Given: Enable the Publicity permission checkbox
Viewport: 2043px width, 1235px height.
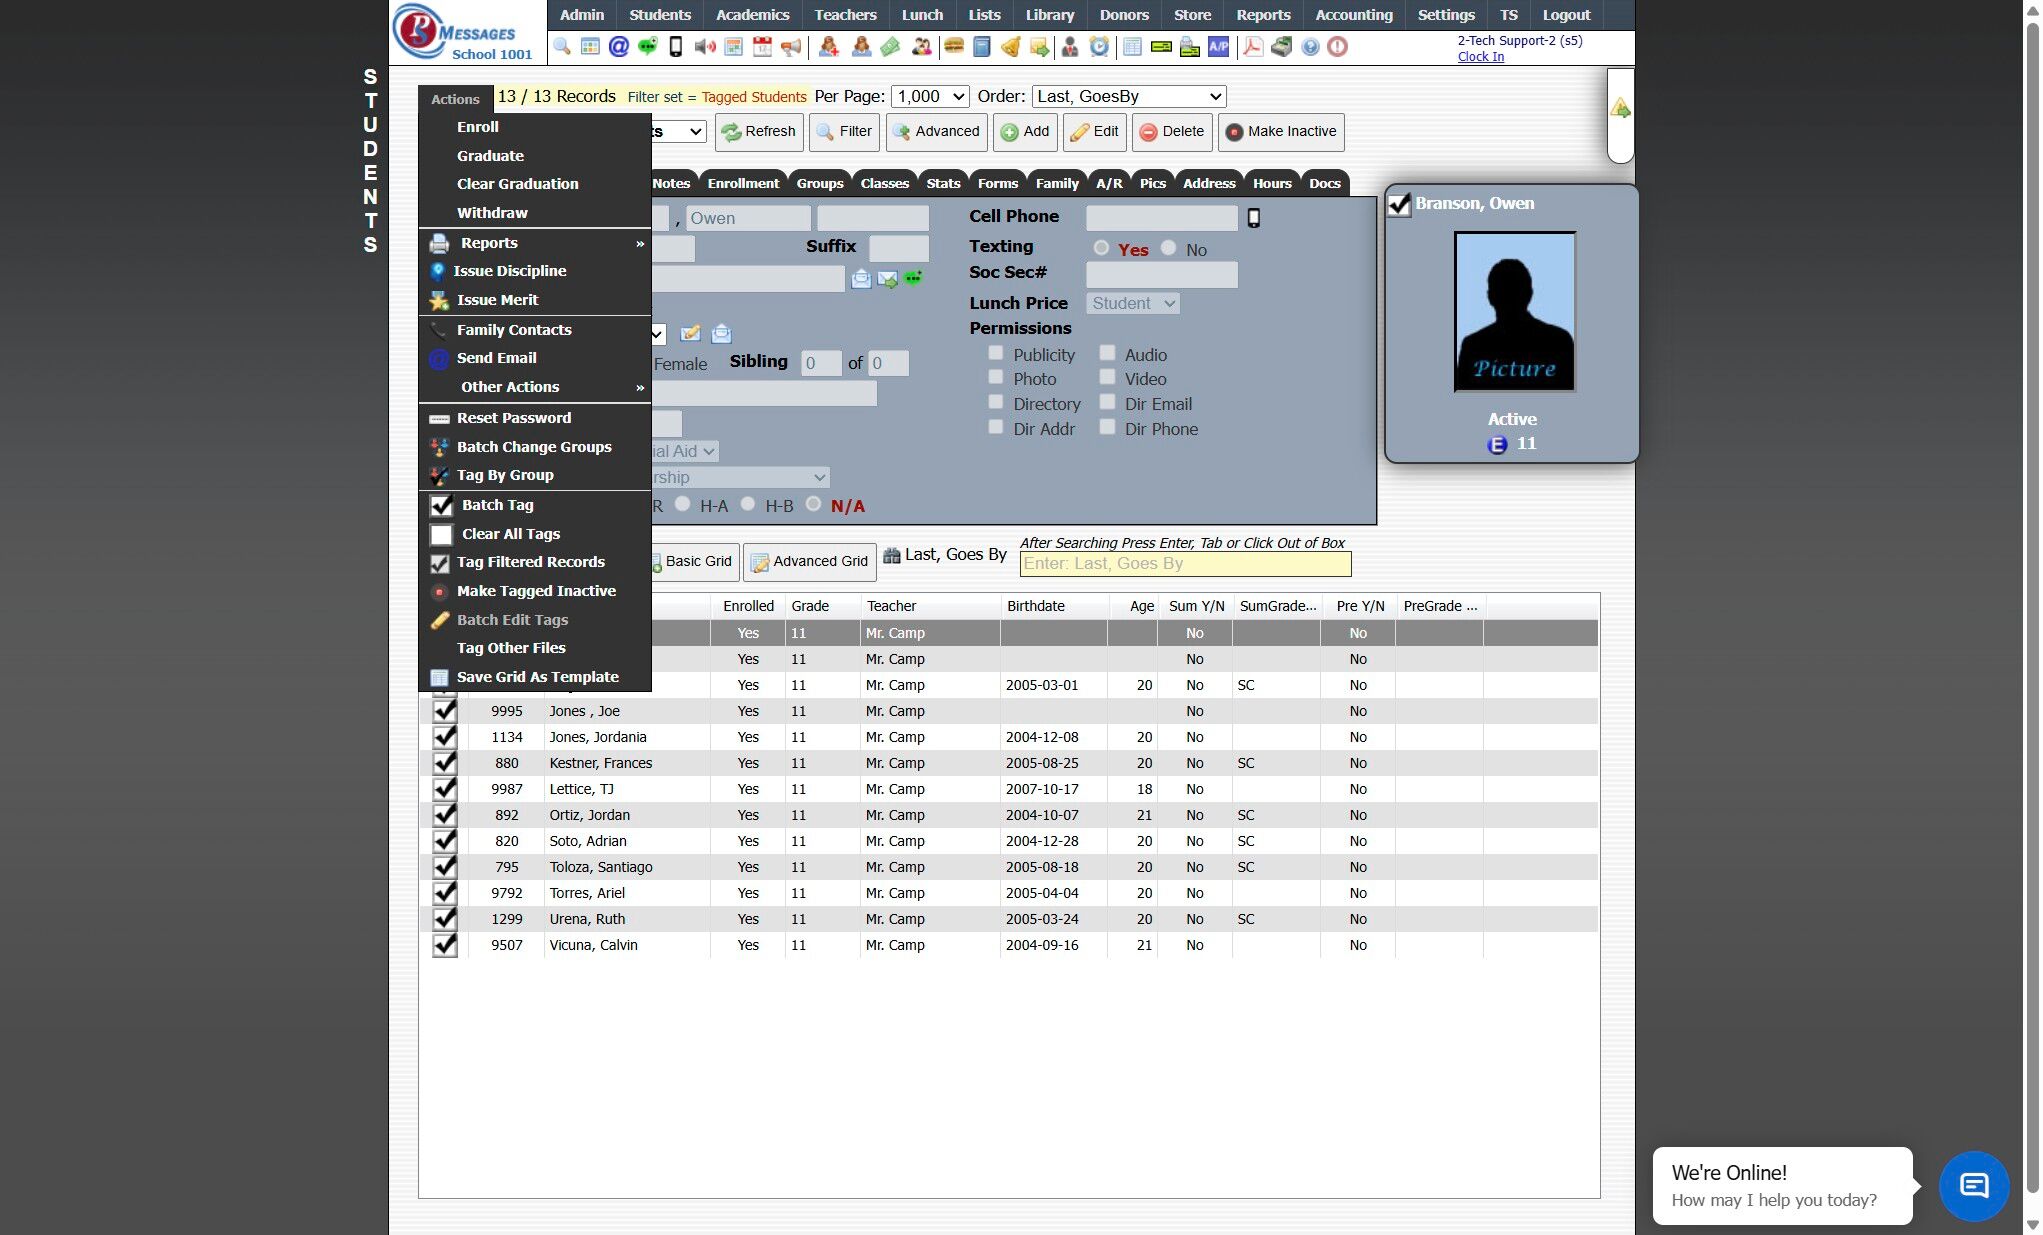Looking at the screenshot, I should [x=996, y=353].
